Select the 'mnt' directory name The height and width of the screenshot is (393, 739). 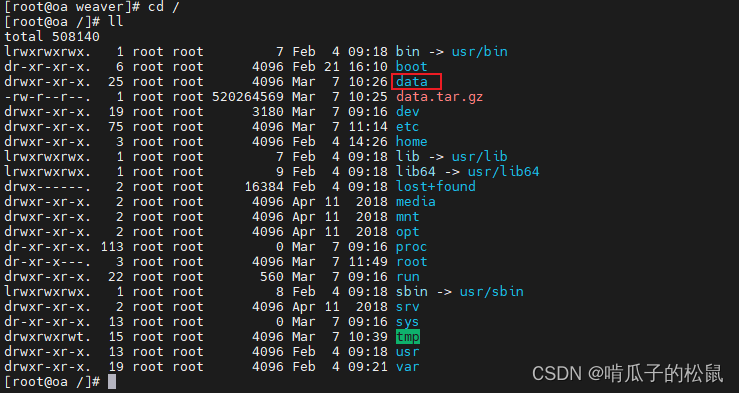coord(407,217)
